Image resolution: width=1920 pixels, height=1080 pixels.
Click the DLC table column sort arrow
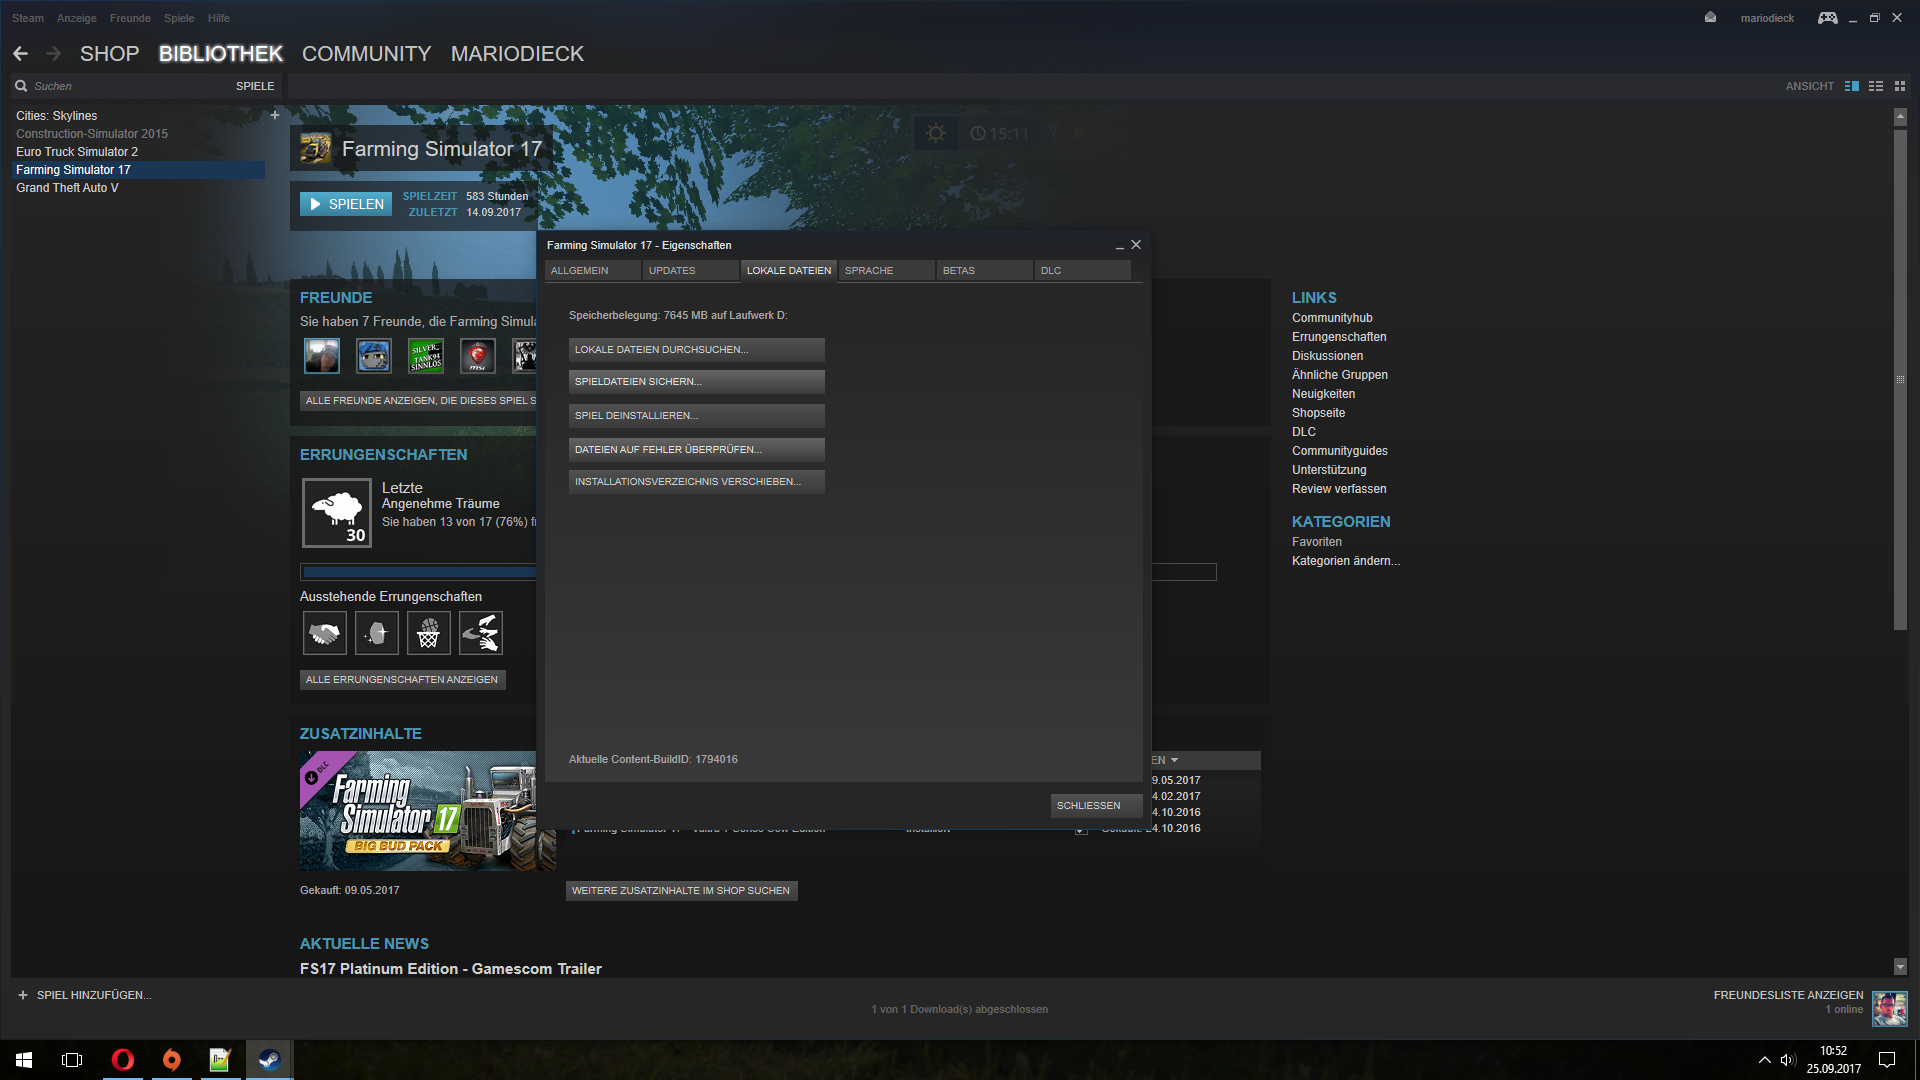tap(1174, 761)
